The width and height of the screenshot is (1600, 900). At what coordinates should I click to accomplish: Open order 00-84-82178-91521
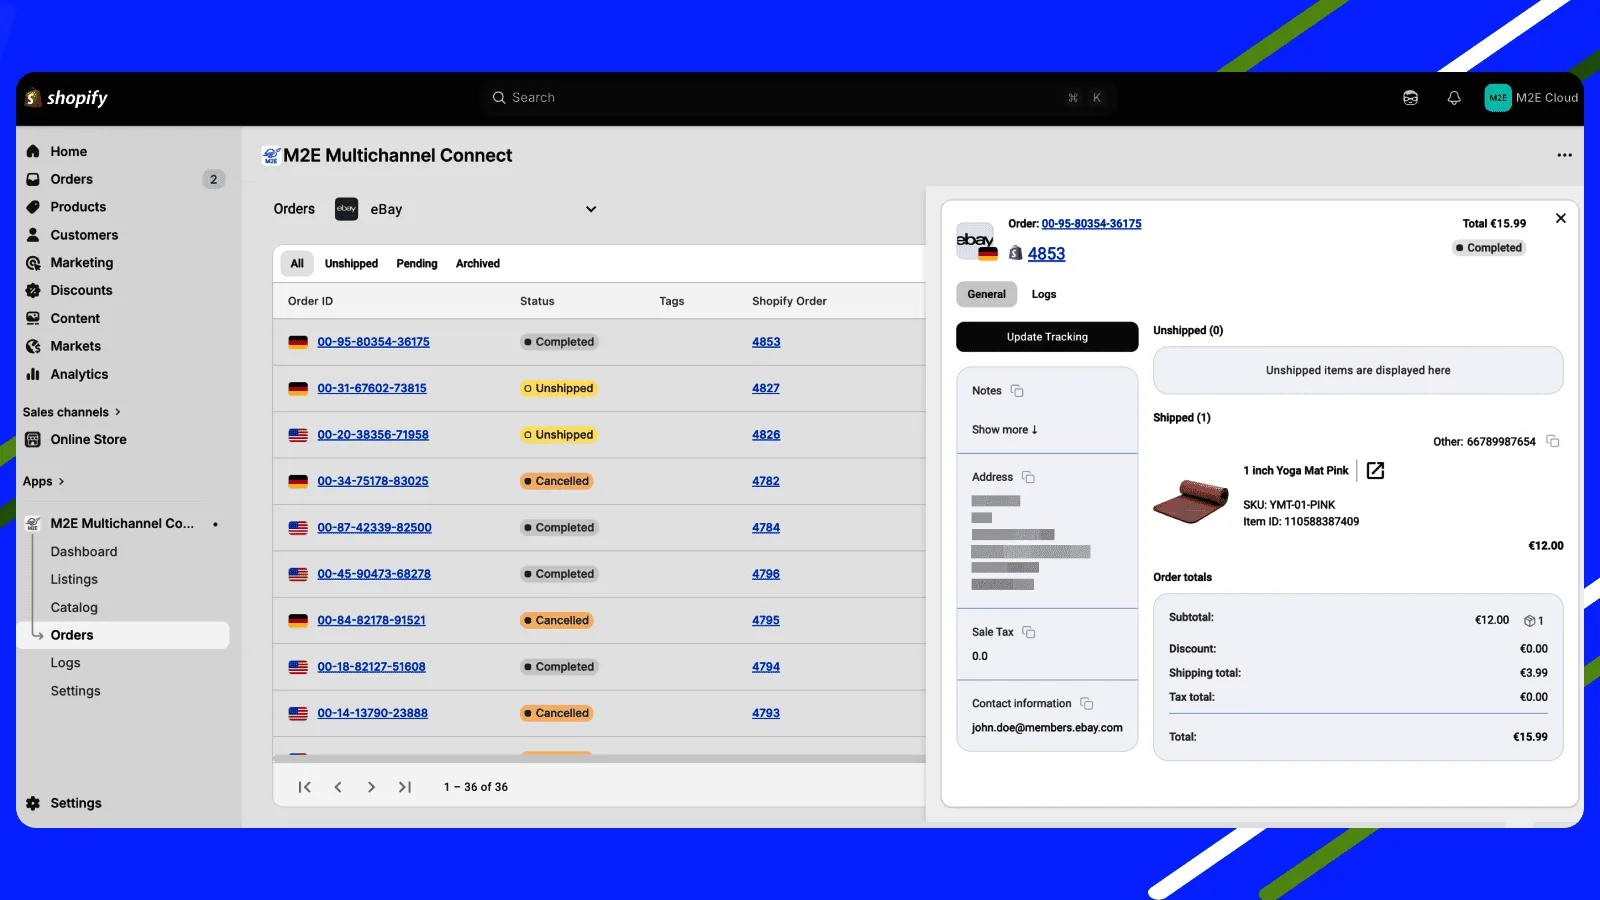(371, 621)
